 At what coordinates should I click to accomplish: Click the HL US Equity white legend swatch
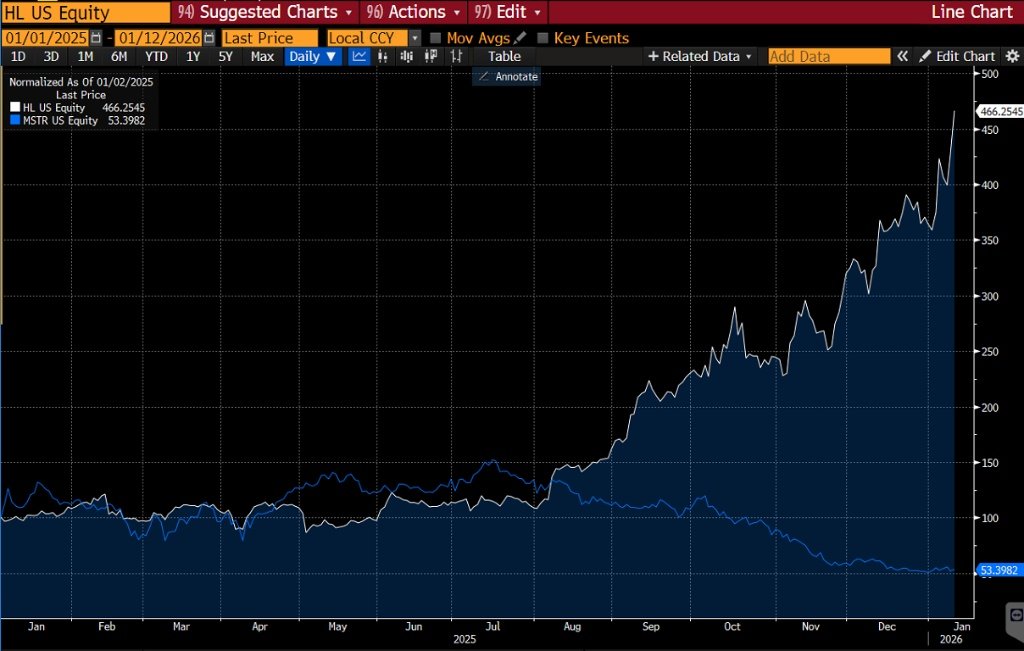[15, 108]
